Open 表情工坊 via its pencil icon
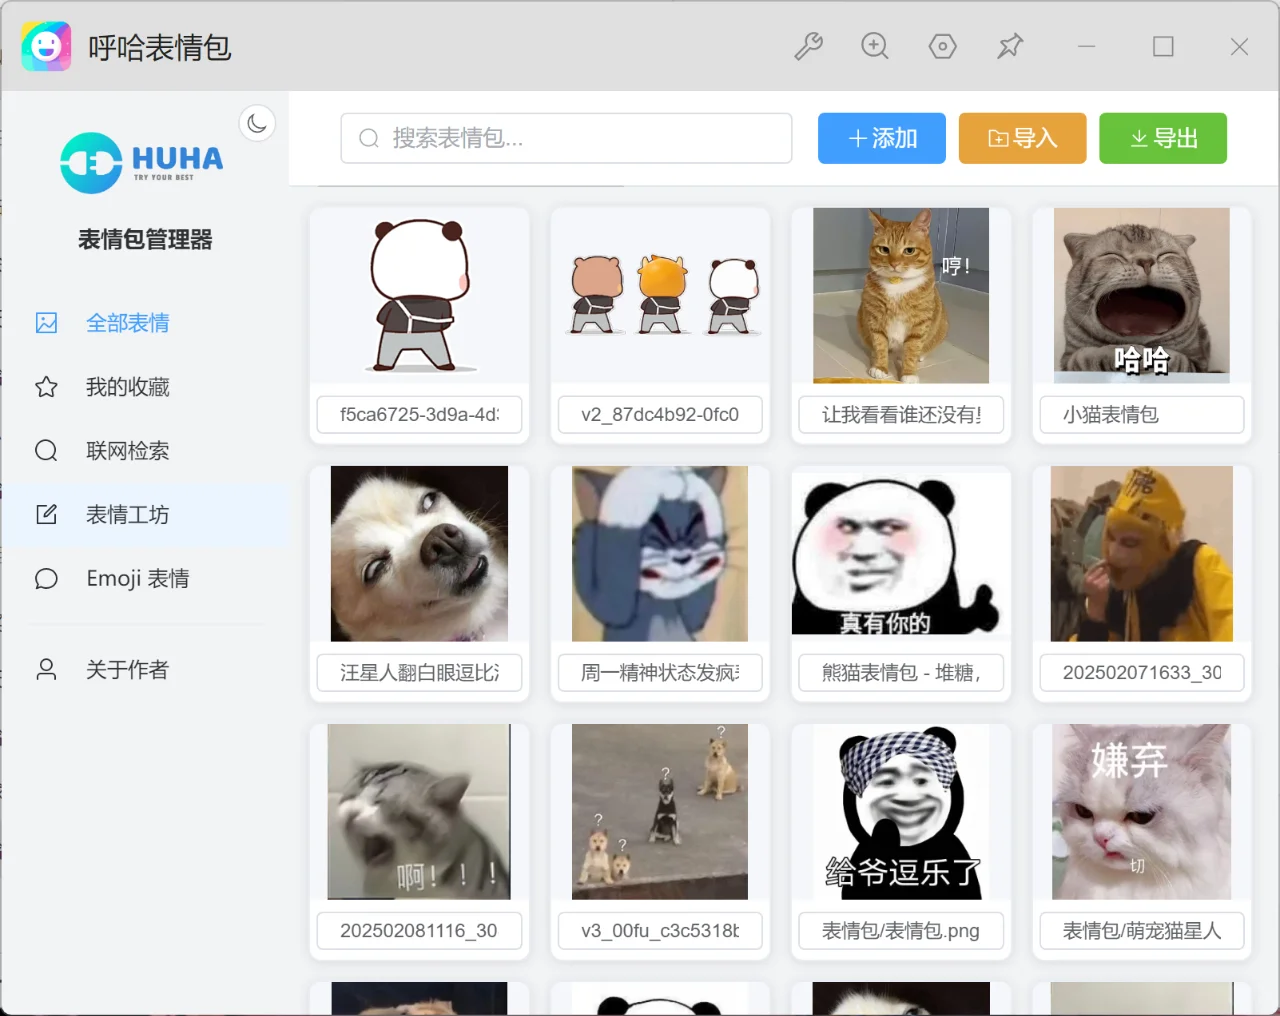This screenshot has width=1280, height=1016. coord(46,514)
